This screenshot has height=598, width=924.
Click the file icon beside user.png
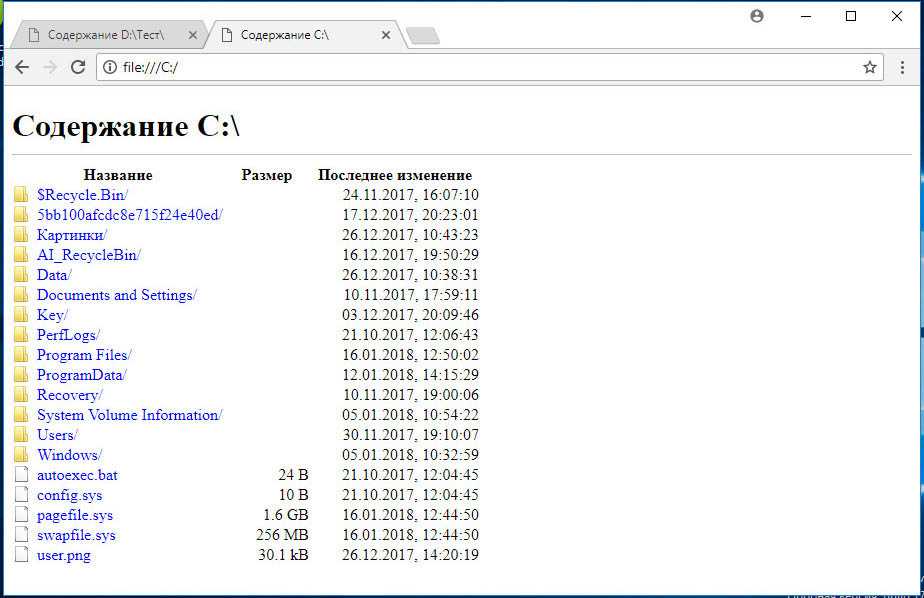coord(21,555)
